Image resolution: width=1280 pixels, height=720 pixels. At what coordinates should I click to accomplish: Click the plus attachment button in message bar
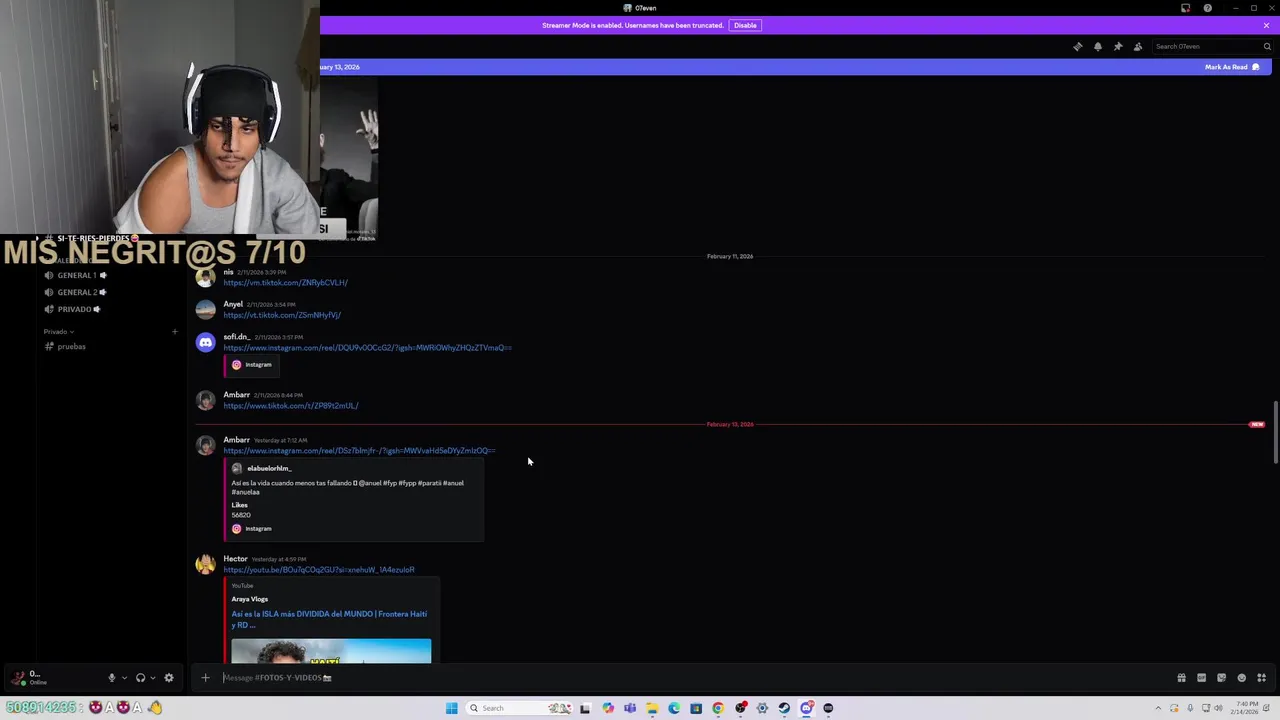(x=205, y=678)
